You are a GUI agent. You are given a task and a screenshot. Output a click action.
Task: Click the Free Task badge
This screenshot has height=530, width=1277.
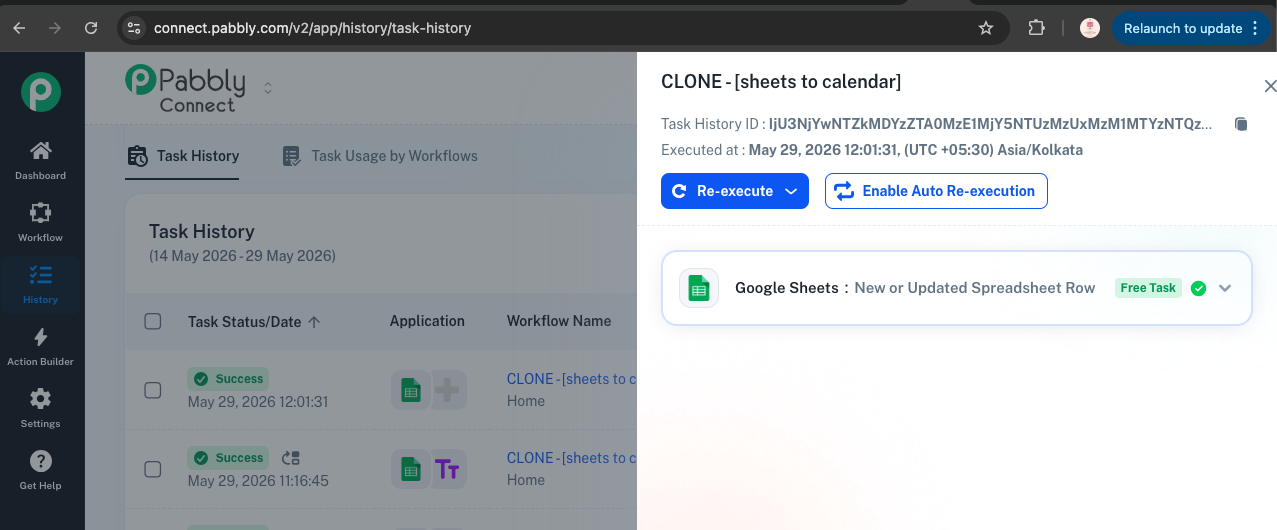point(1148,288)
